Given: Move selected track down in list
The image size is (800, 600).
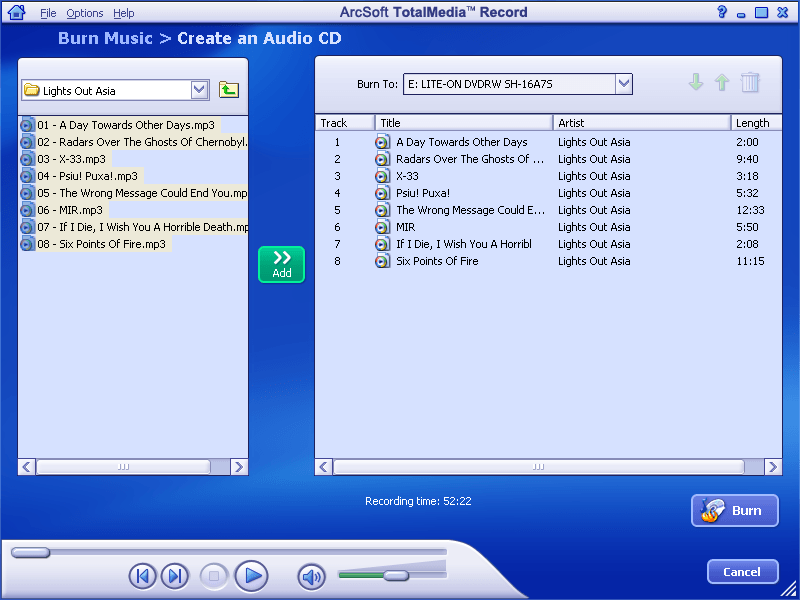Looking at the screenshot, I should [696, 83].
